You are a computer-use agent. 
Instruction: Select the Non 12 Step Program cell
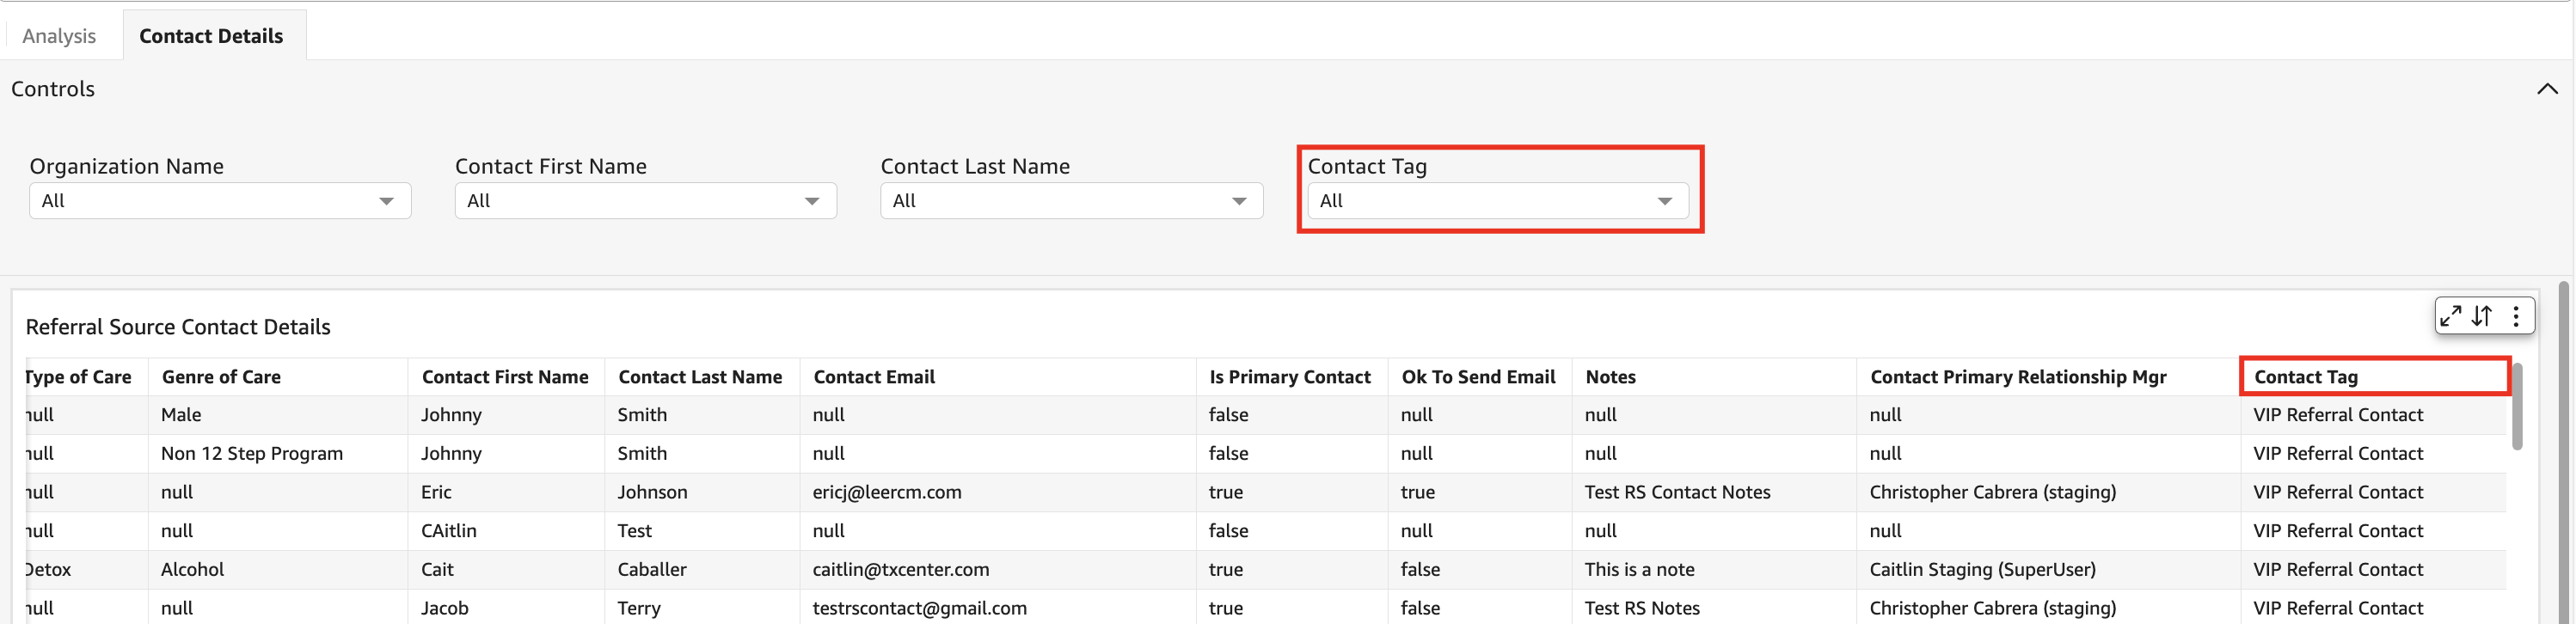pos(252,453)
